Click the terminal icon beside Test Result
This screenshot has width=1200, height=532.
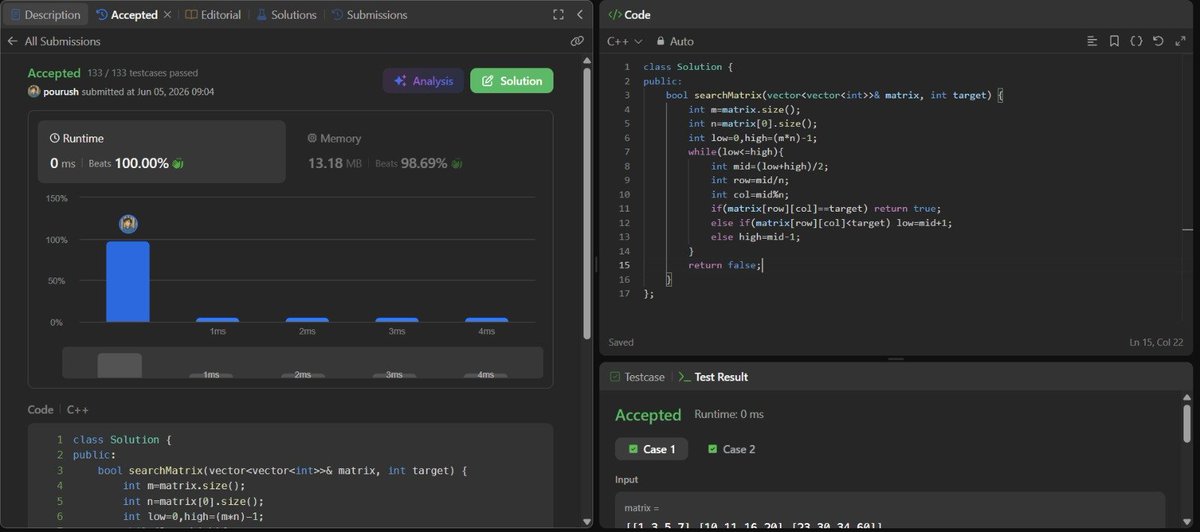pyautogui.click(x=685, y=377)
